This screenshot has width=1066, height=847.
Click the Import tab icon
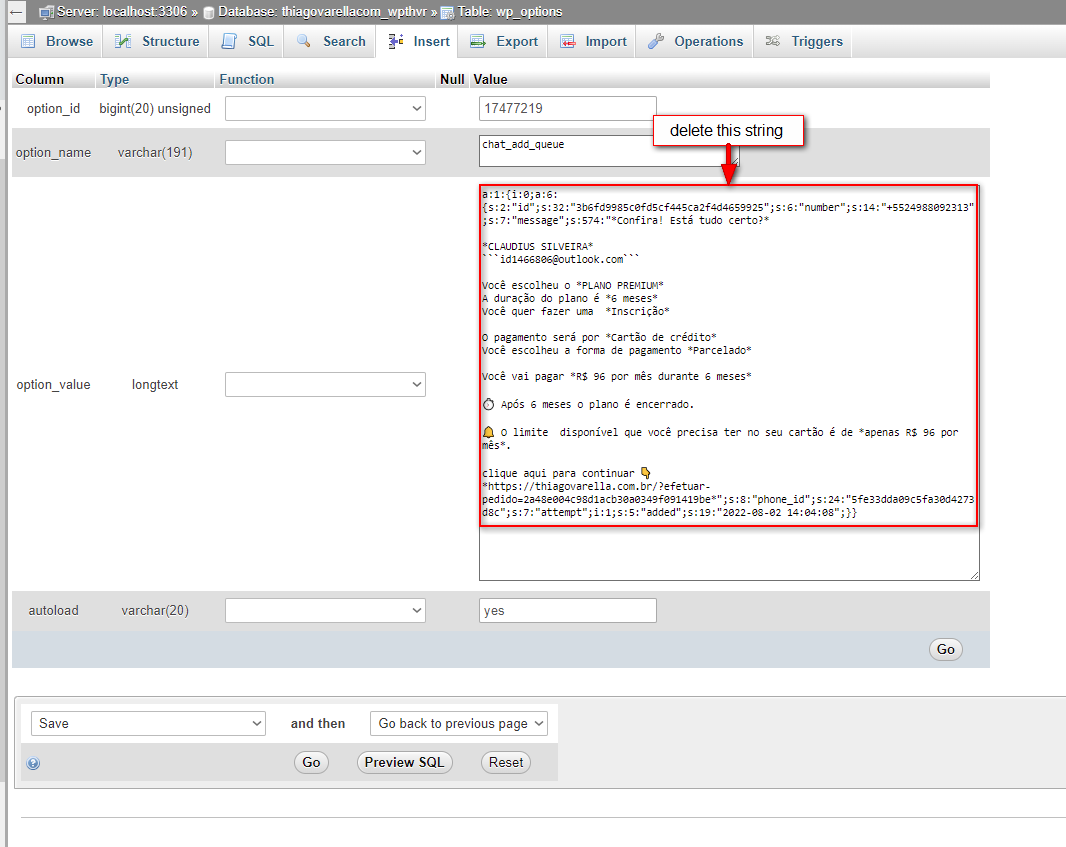[x=568, y=41]
